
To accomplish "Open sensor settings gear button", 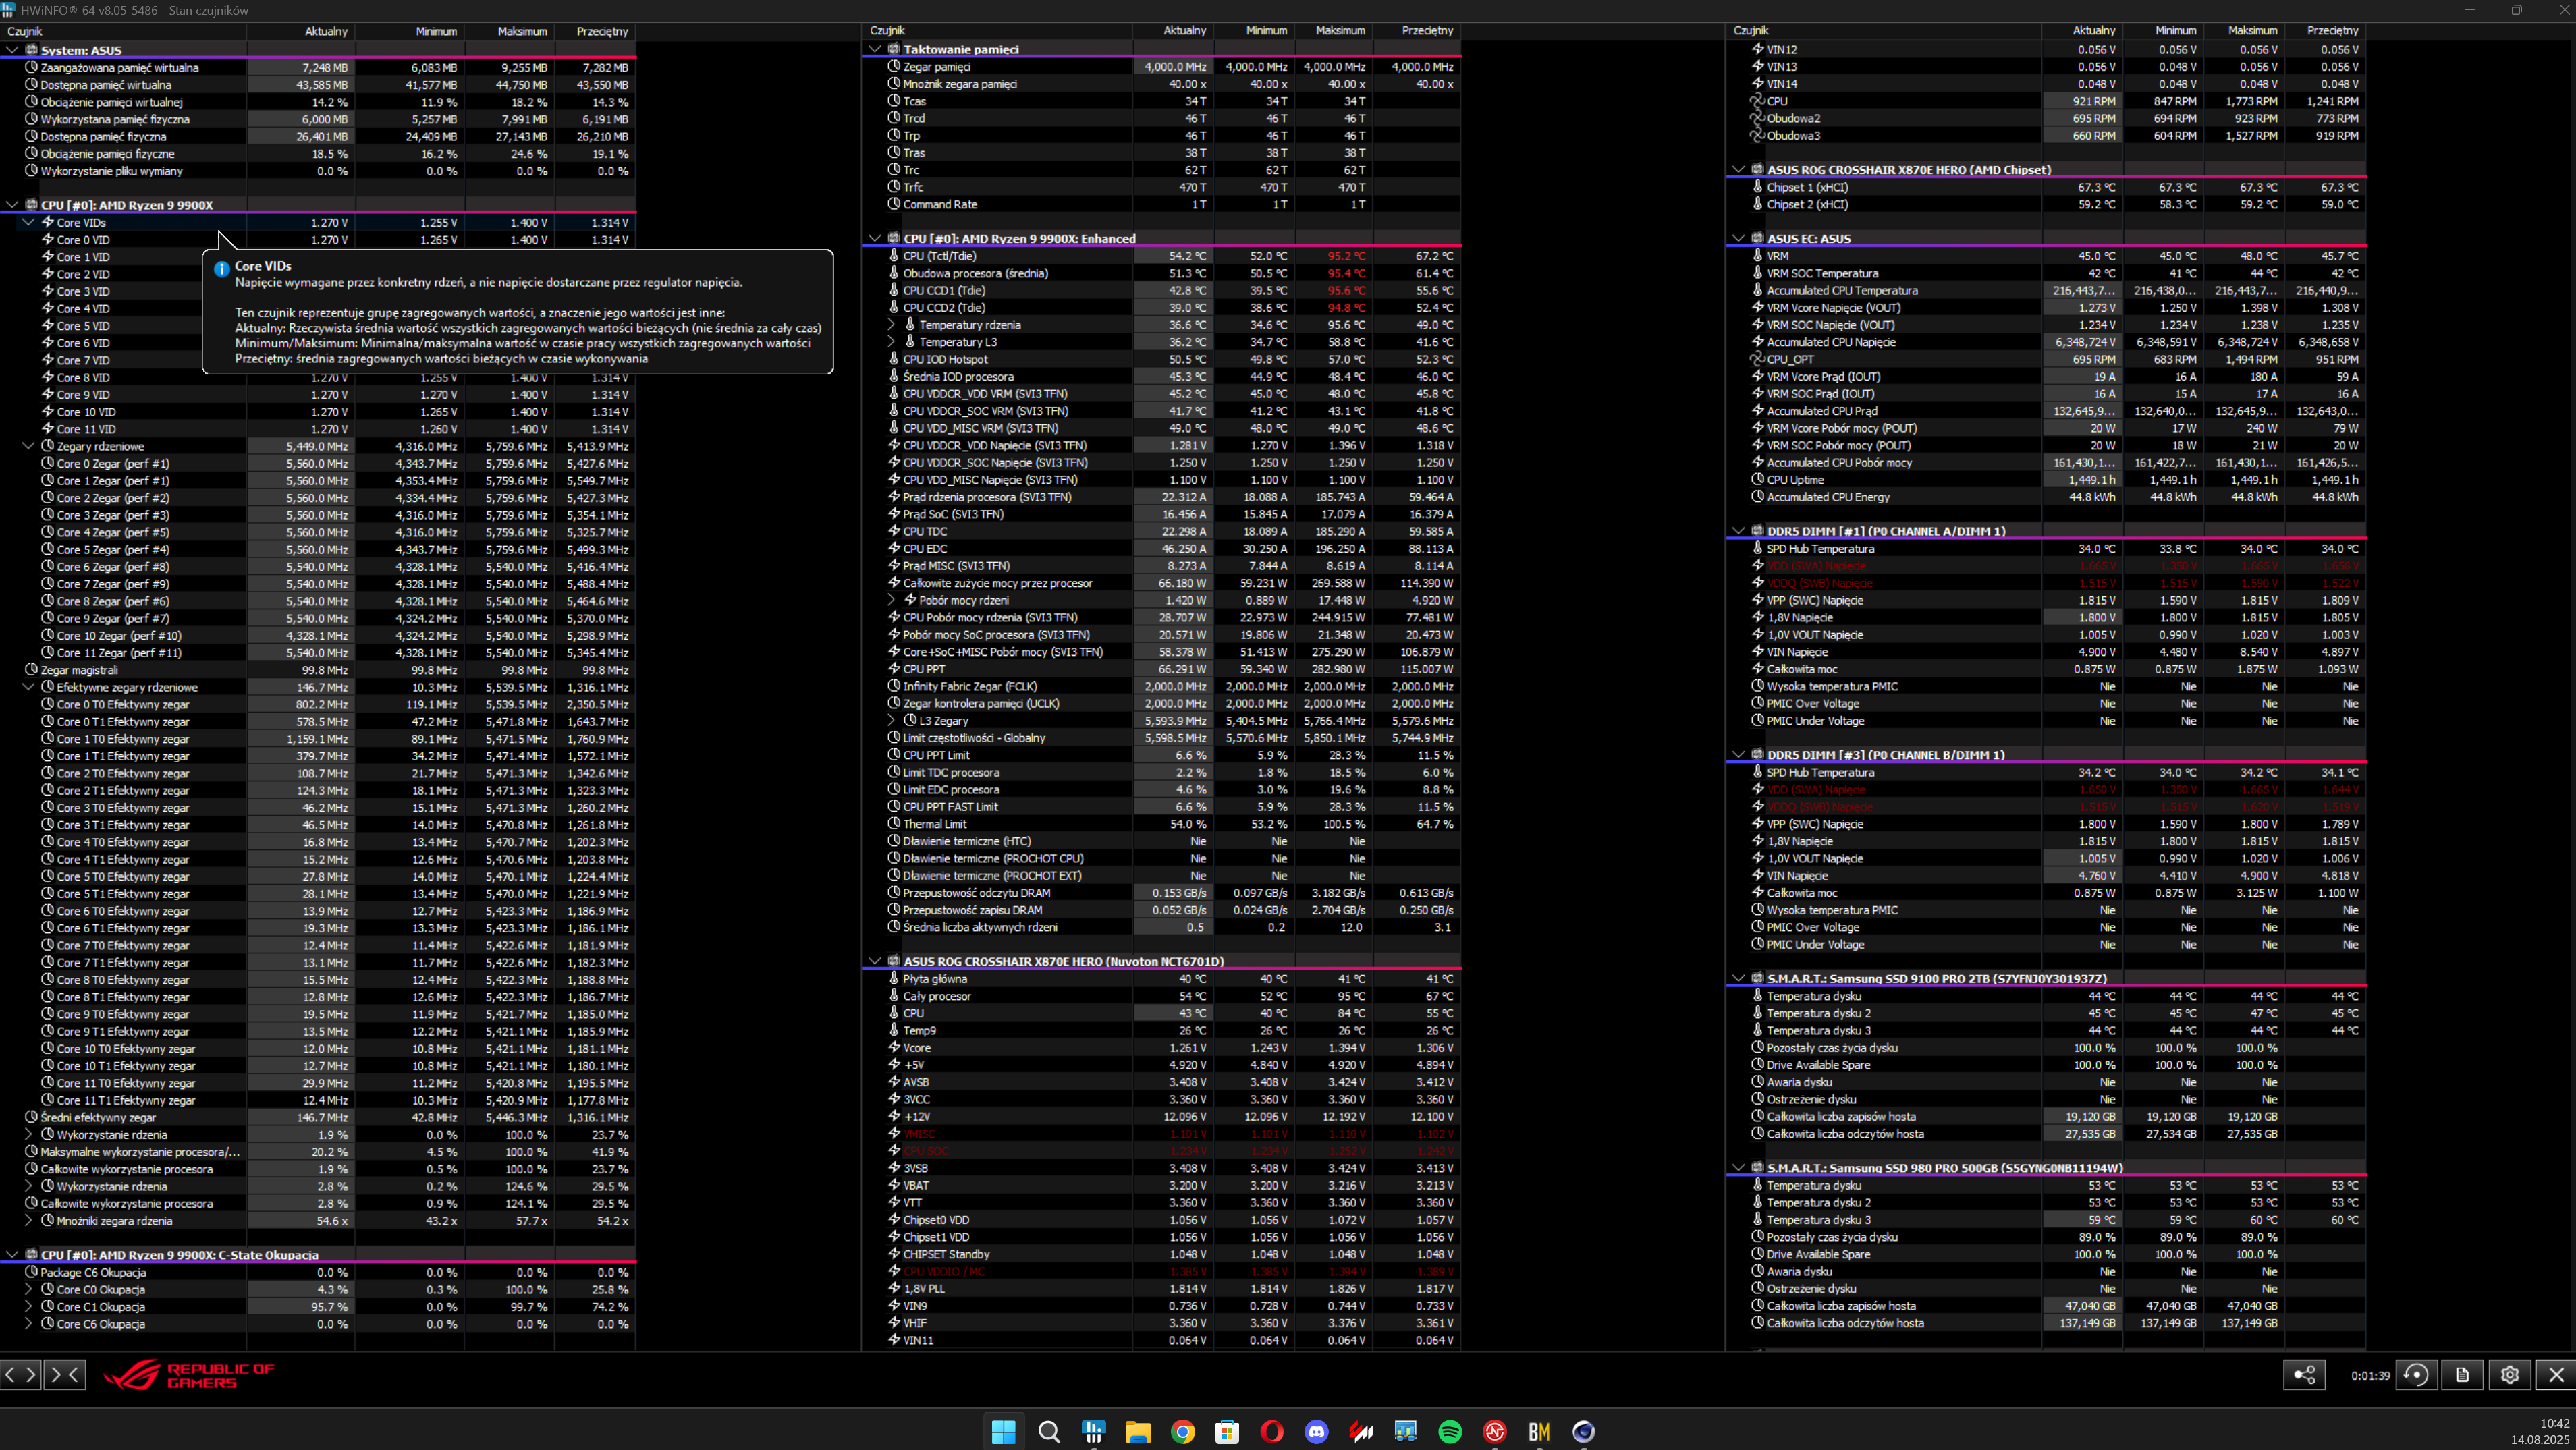I will [2509, 1375].
